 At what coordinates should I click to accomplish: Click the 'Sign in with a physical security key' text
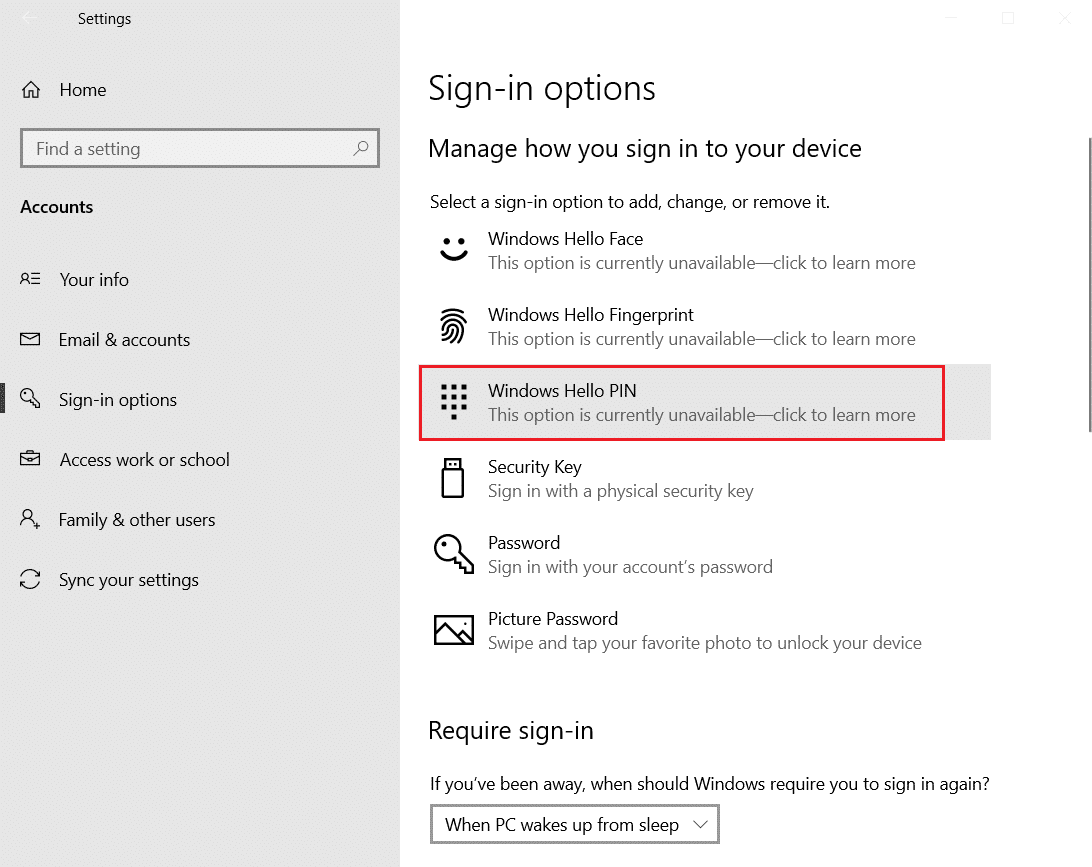(x=621, y=491)
